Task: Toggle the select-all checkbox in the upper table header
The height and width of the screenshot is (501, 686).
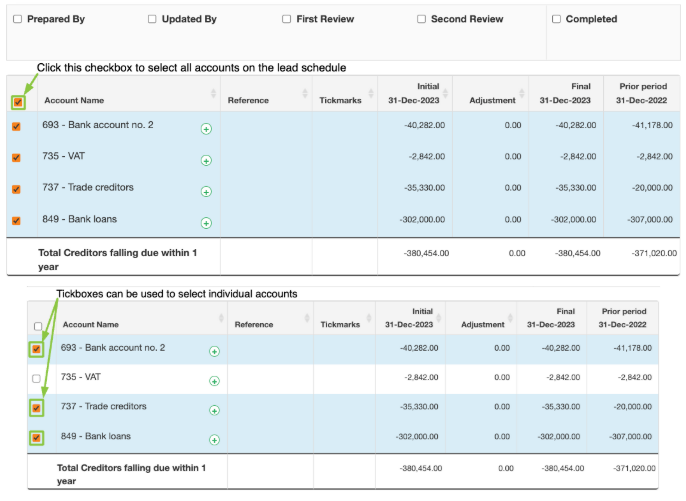Action: (x=18, y=101)
